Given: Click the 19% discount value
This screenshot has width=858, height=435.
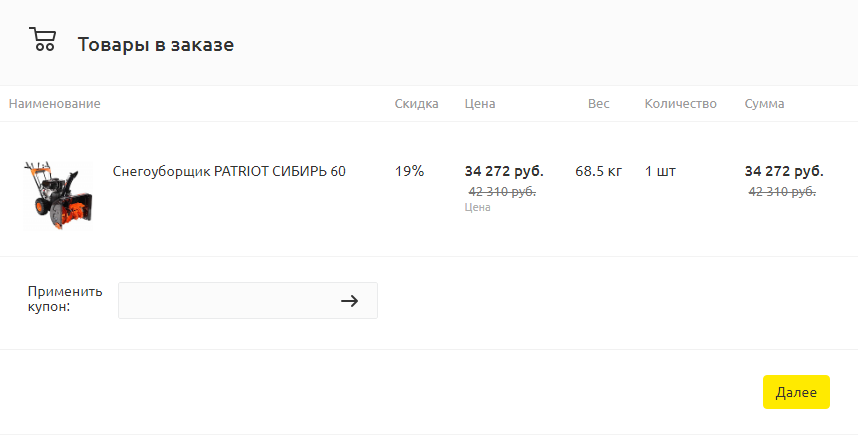Looking at the screenshot, I should (x=409, y=171).
